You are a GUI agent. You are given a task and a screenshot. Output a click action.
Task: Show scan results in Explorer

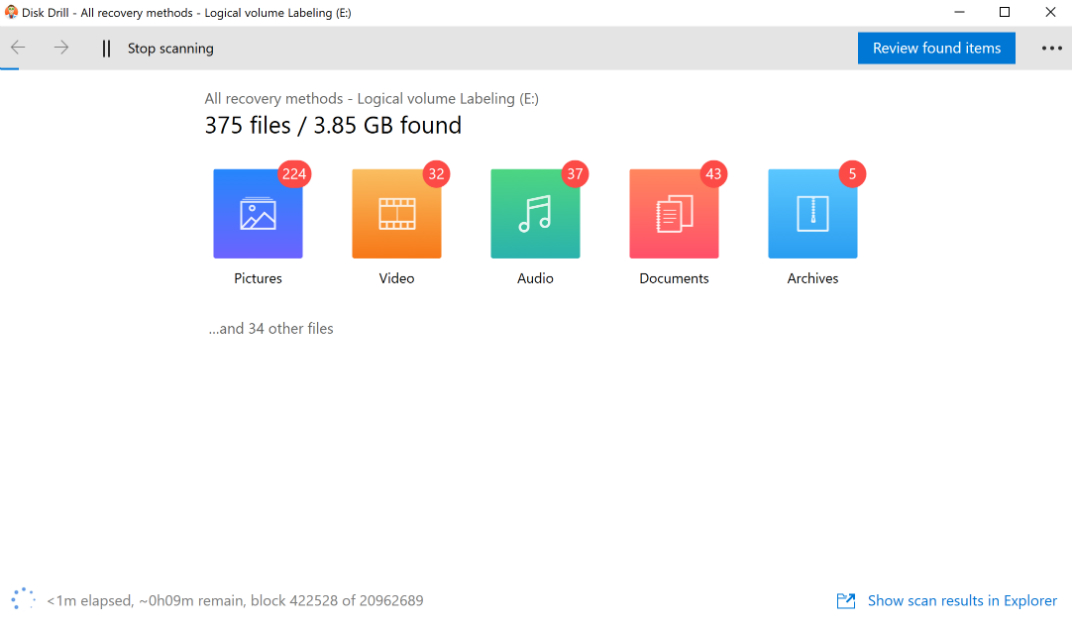(962, 601)
